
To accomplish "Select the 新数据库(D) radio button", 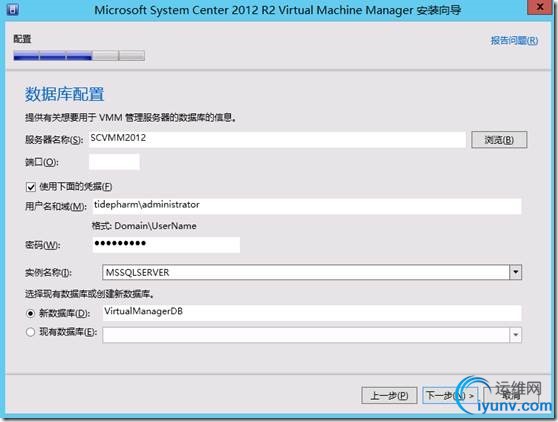I will pos(31,313).
